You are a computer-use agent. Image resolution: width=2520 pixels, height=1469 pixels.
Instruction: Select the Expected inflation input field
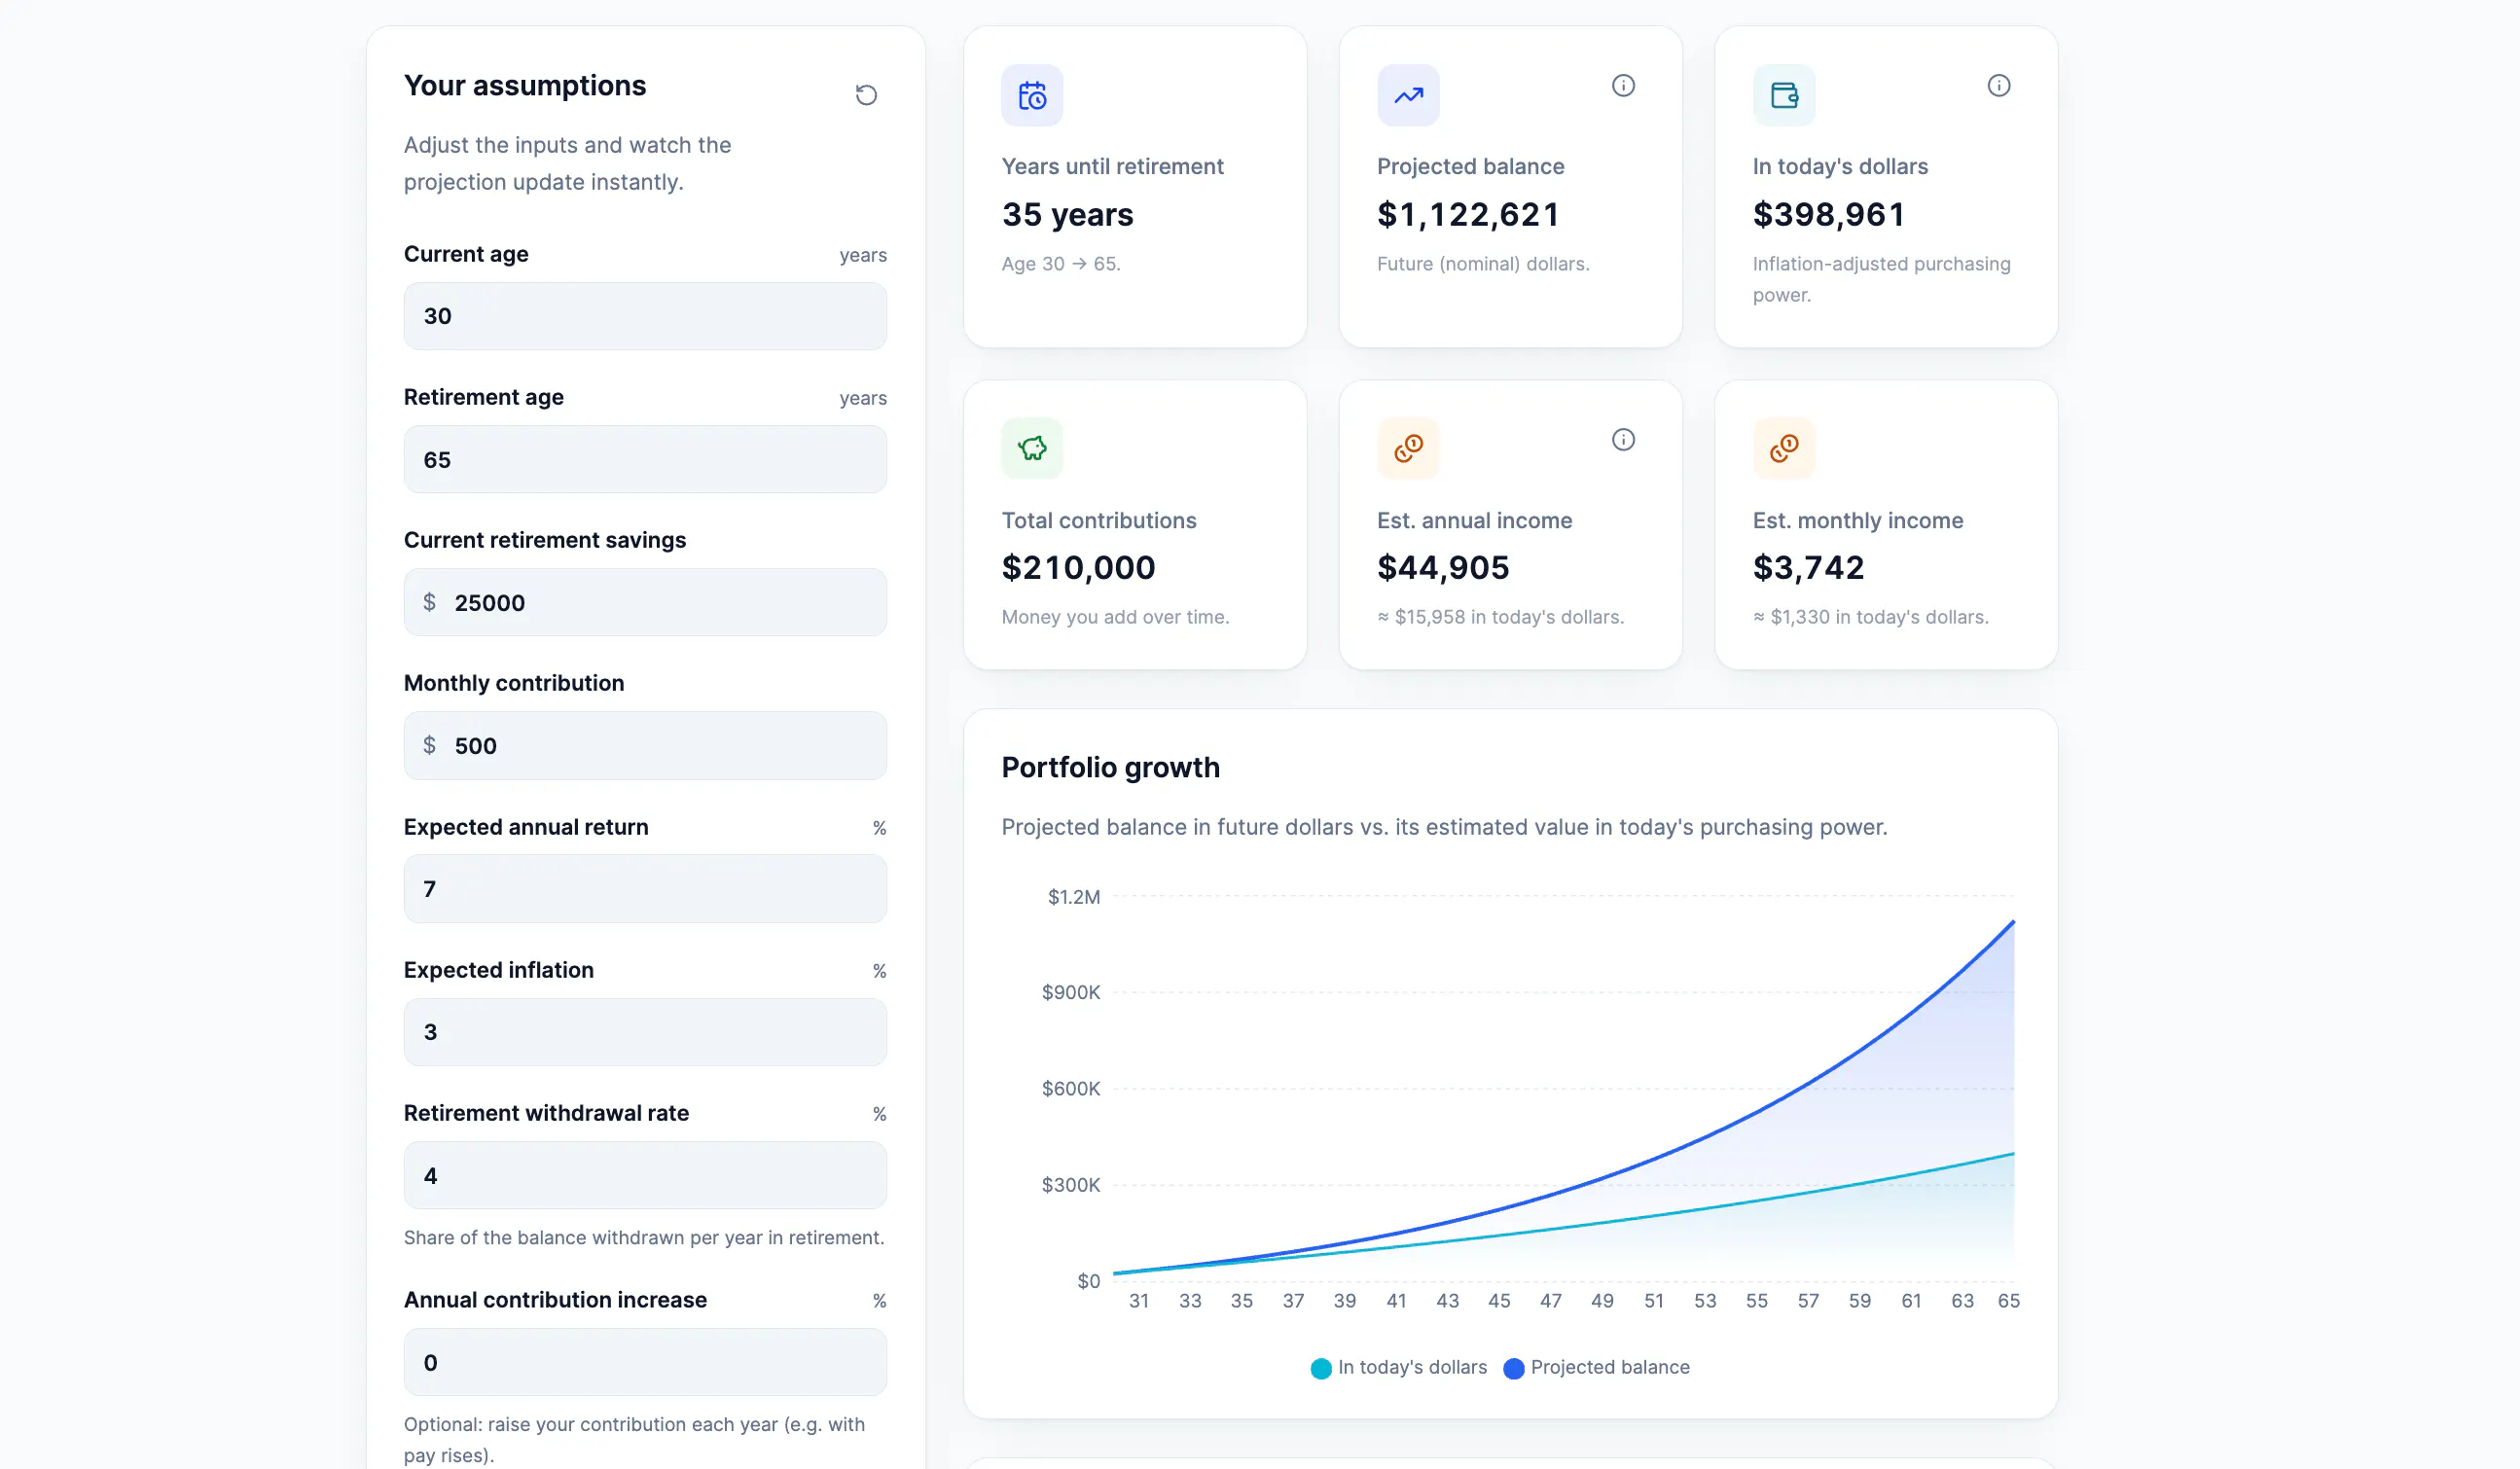pos(645,1032)
